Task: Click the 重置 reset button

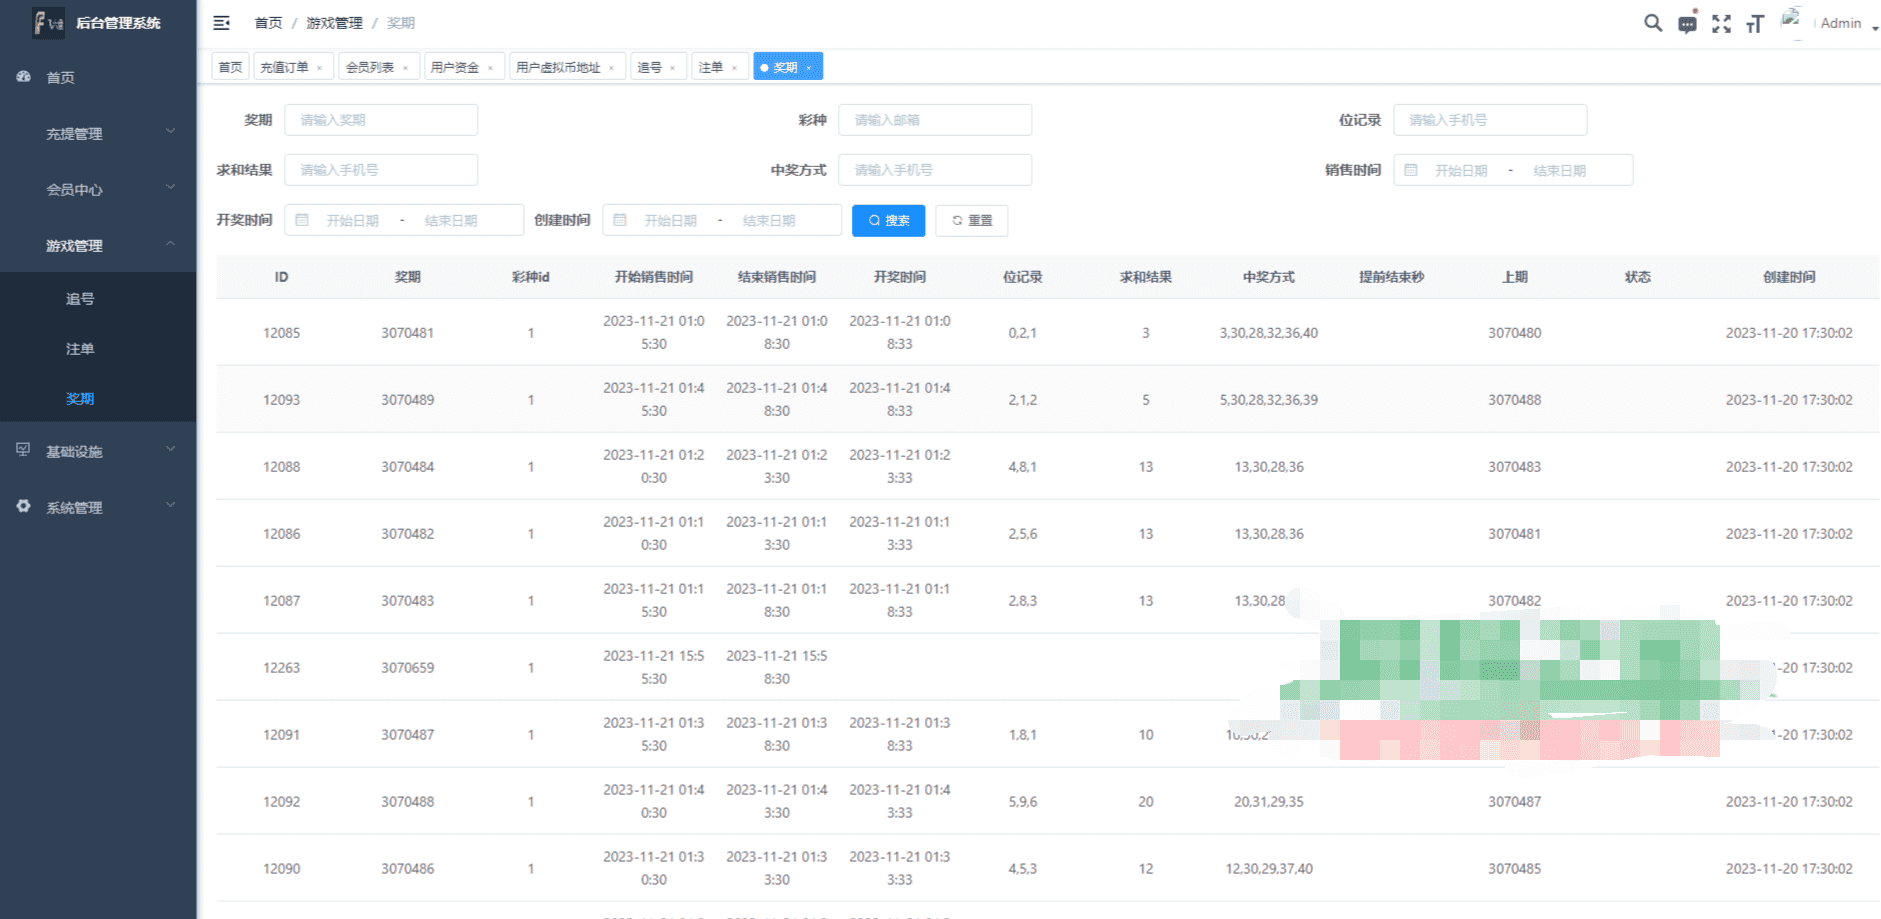Action: click(x=971, y=220)
